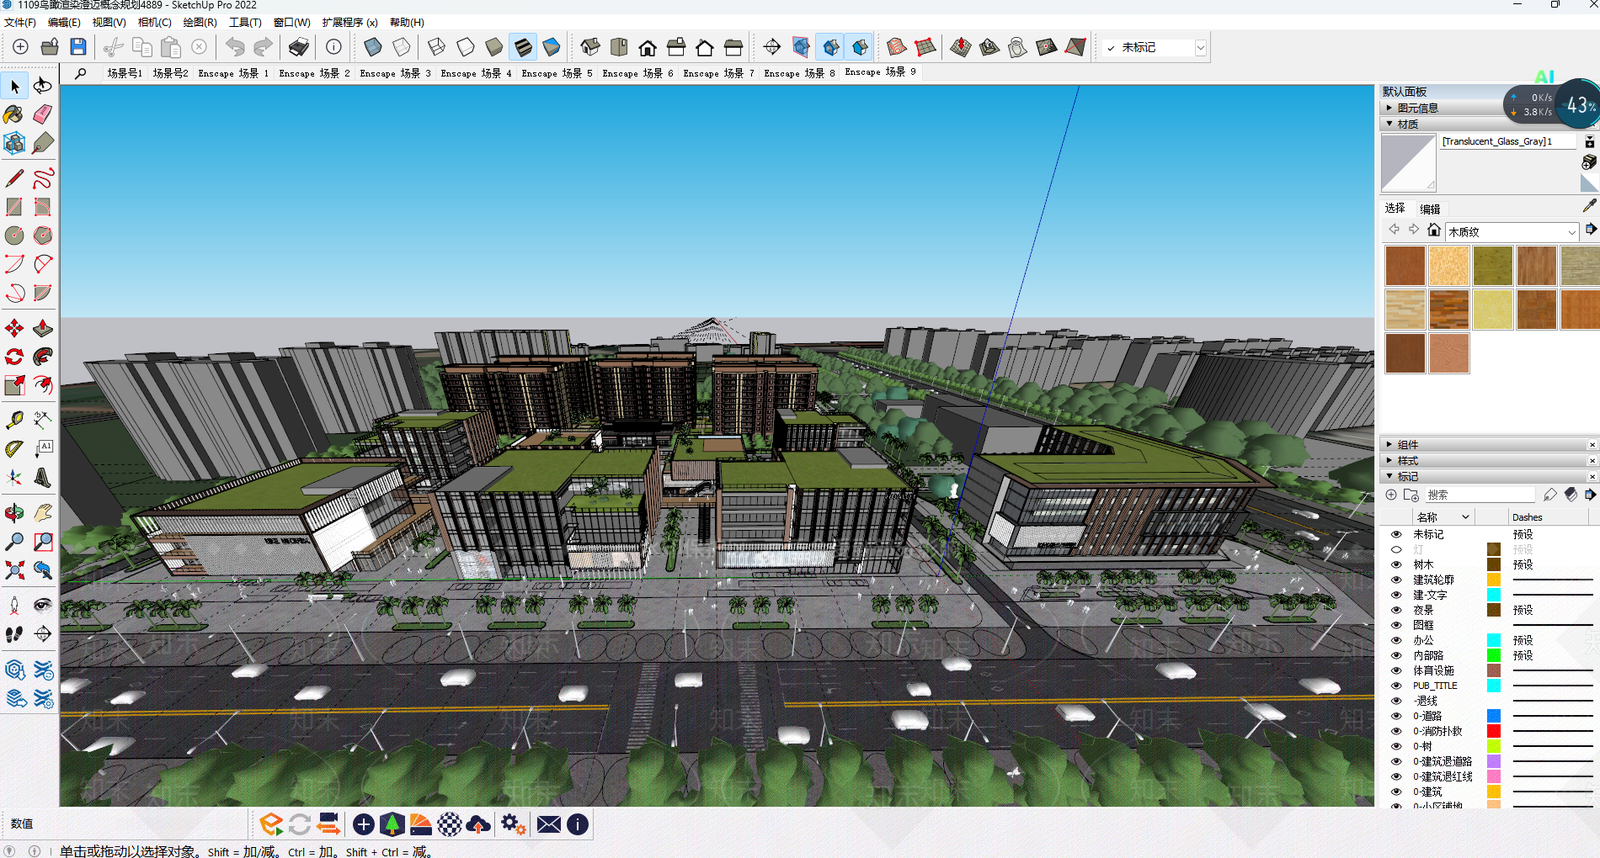Enable X-ray face style icon

point(373,47)
